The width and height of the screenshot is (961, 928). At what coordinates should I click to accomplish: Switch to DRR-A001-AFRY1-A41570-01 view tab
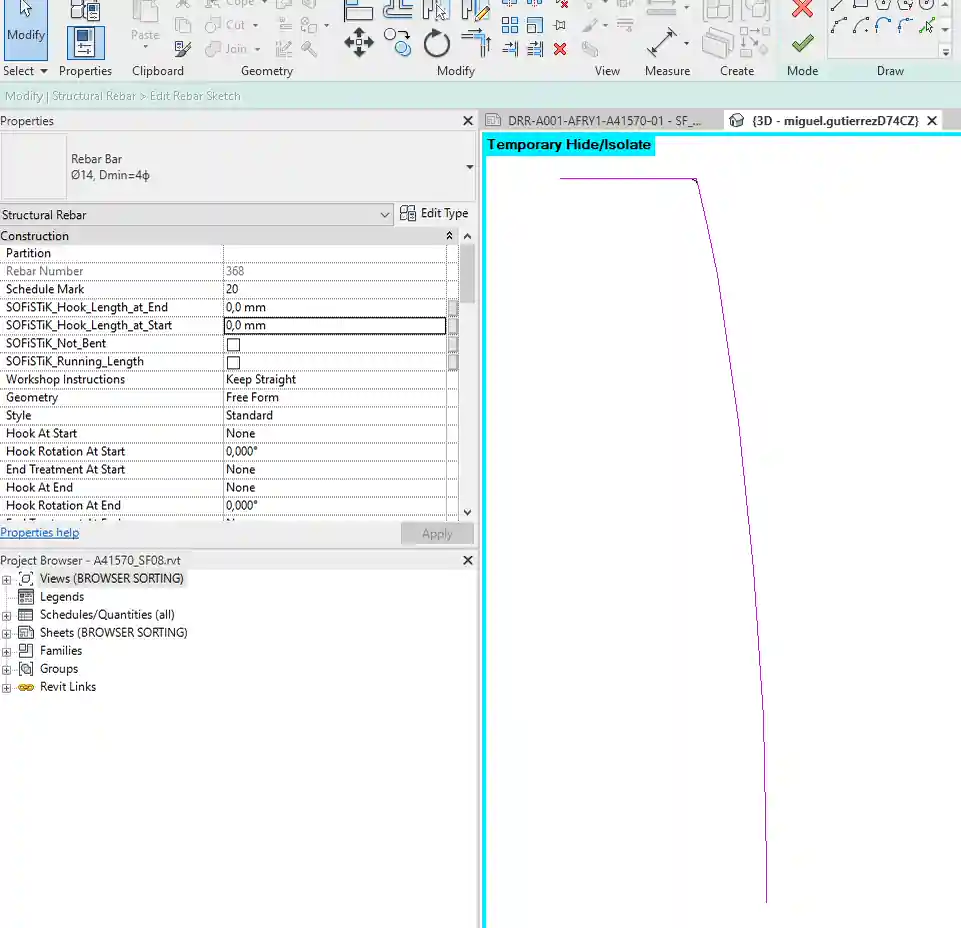tap(602, 120)
